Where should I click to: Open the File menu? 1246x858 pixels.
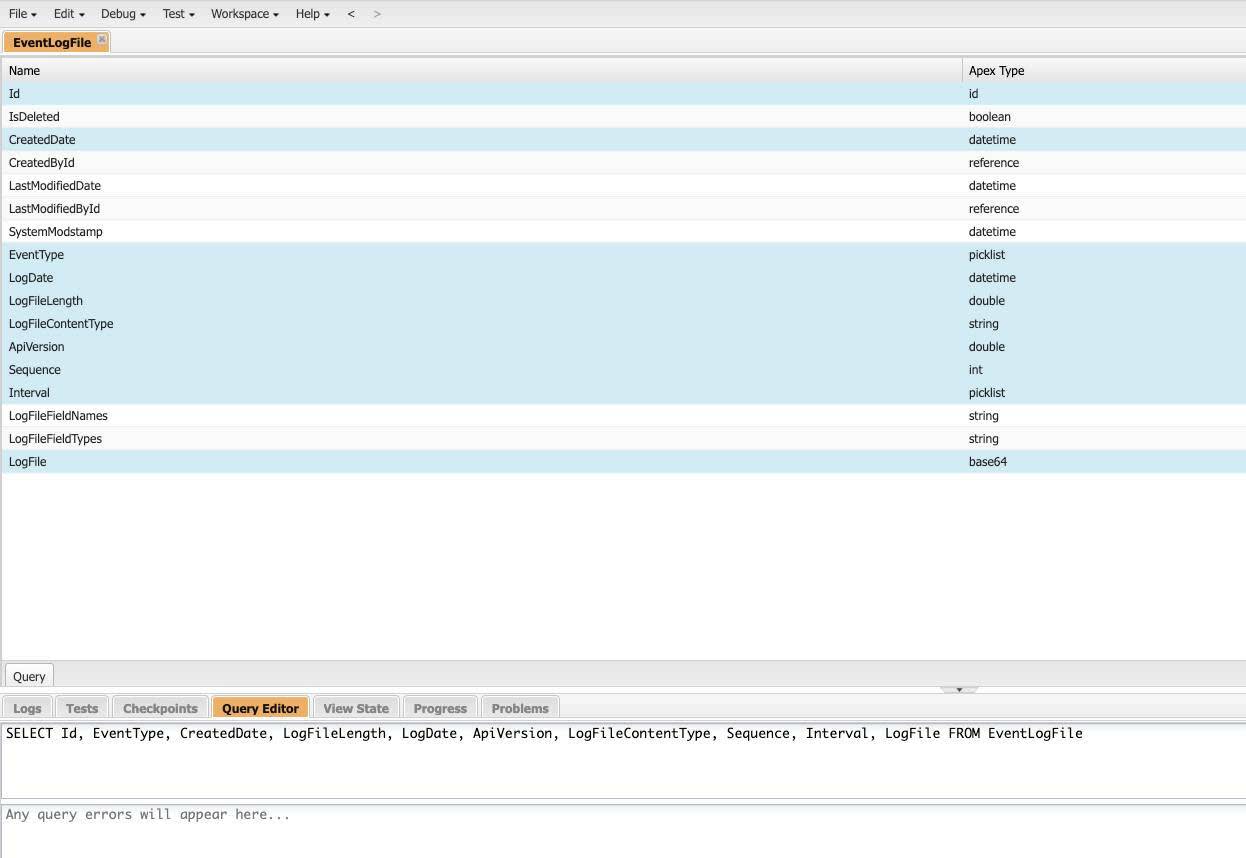pyautogui.click(x=22, y=14)
